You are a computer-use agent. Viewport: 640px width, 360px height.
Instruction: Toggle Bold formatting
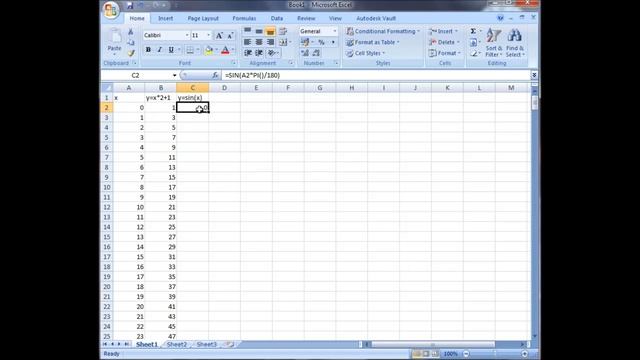(148, 50)
